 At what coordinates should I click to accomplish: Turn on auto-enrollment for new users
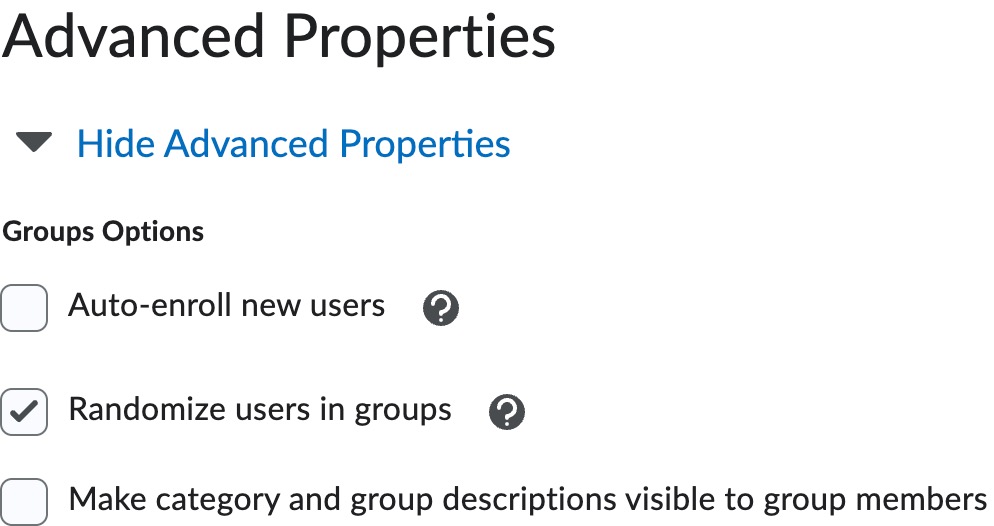[x=24, y=307]
